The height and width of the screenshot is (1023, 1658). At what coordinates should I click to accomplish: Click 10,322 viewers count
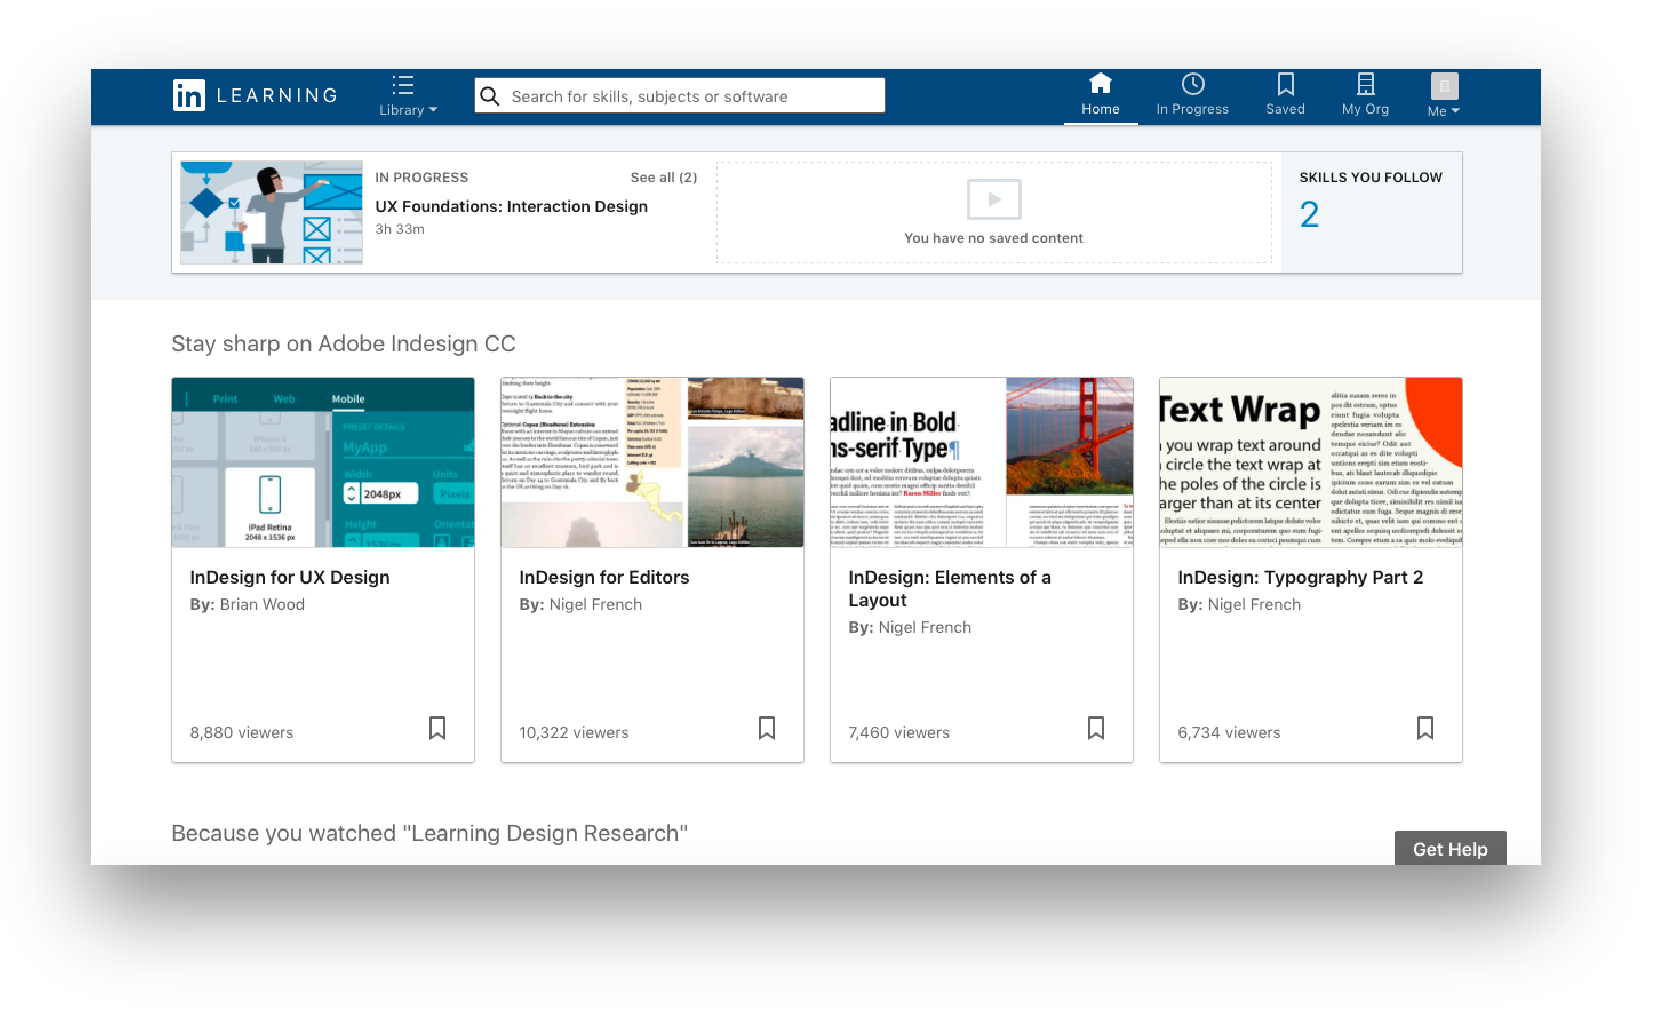coord(574,732)
